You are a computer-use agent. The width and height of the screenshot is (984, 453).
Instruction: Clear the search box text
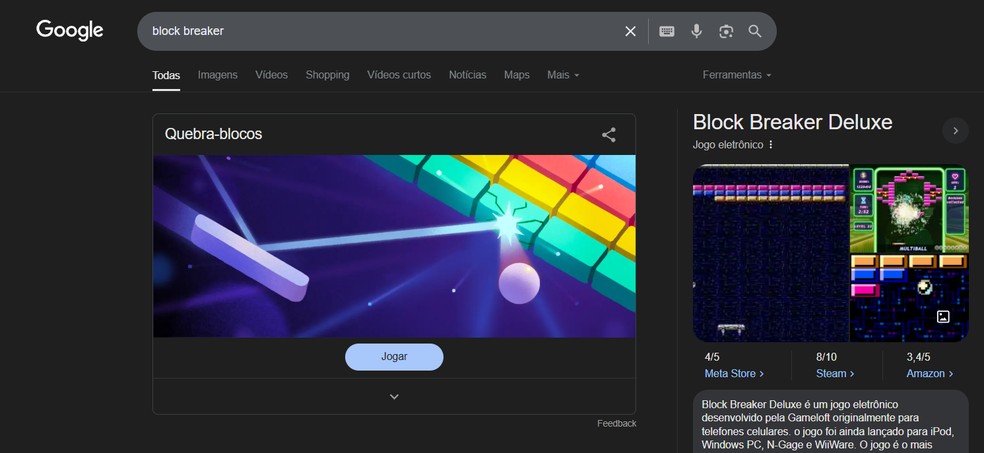[x=630, y=31]
